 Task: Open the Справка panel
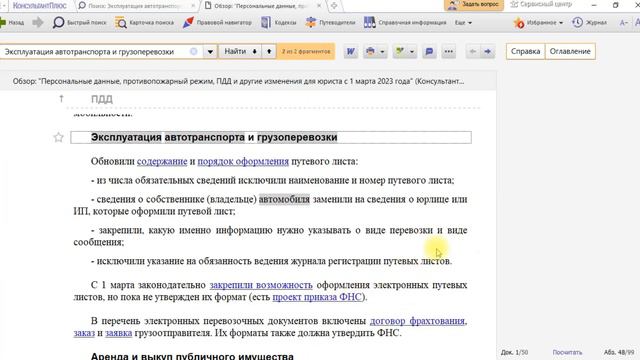tap(525, 51)
